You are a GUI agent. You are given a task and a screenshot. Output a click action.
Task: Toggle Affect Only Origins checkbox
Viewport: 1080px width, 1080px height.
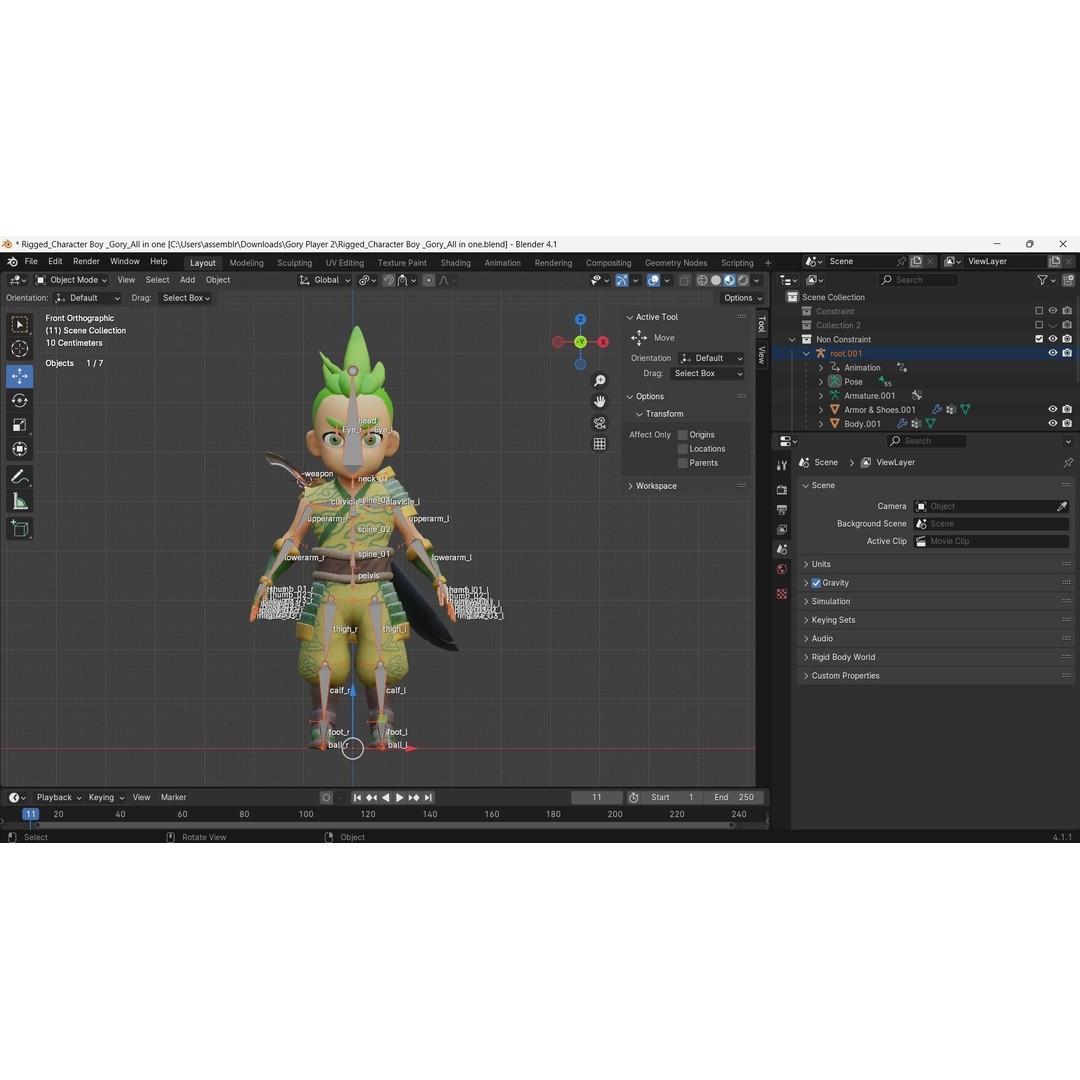pos(683,435)
